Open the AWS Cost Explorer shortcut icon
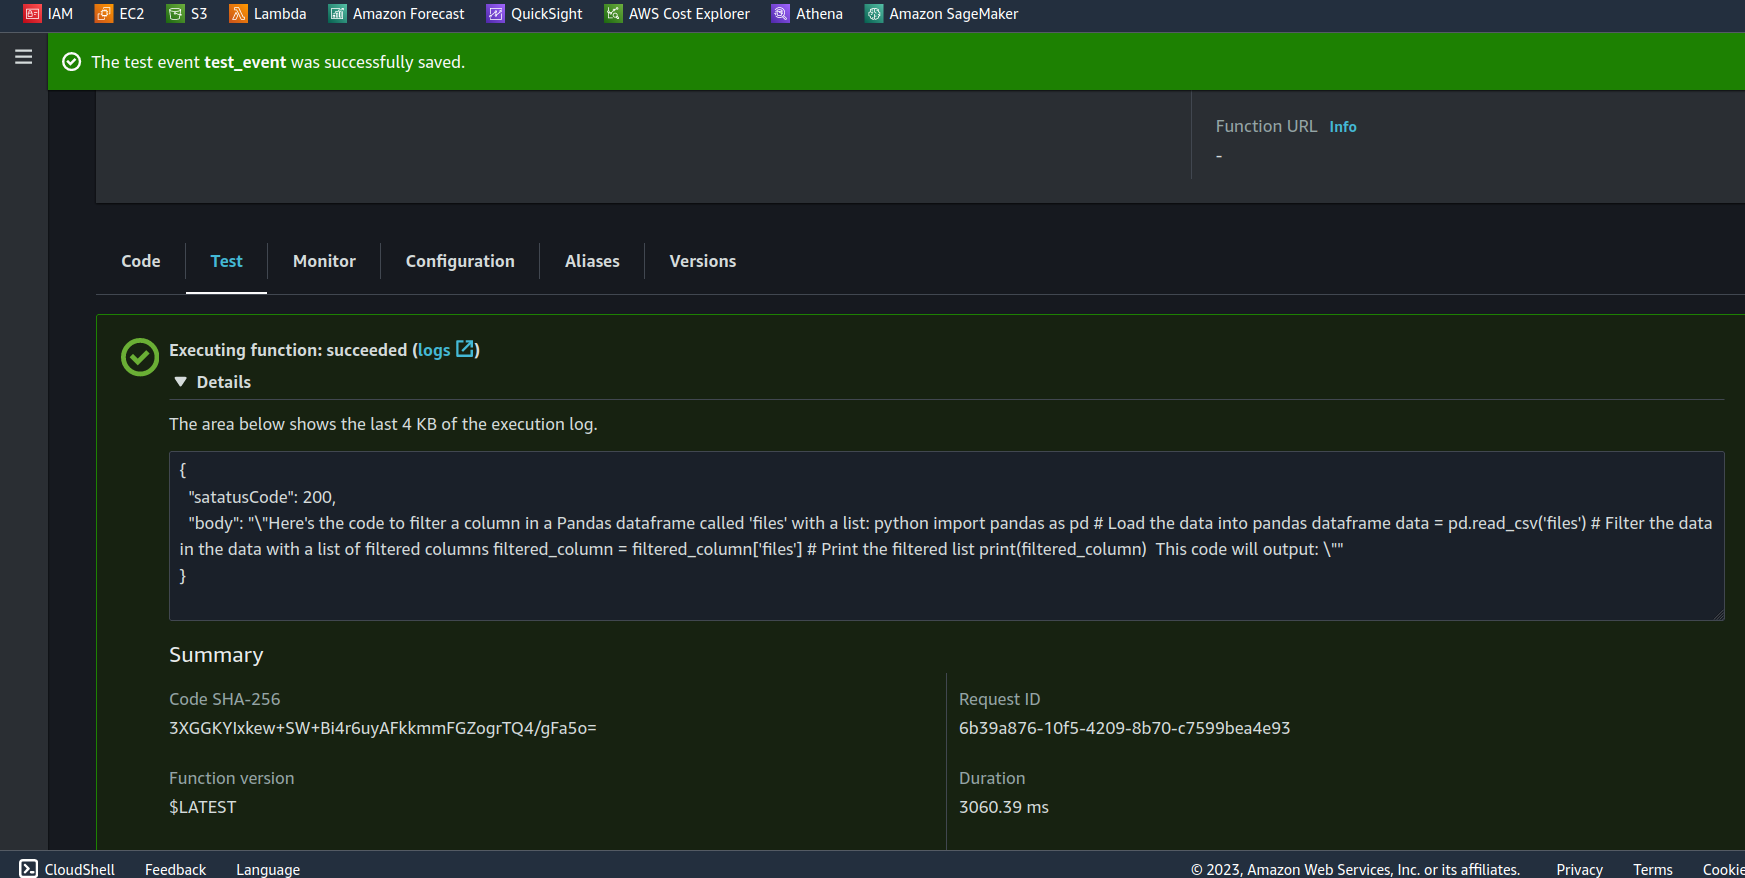 [613, 14]
